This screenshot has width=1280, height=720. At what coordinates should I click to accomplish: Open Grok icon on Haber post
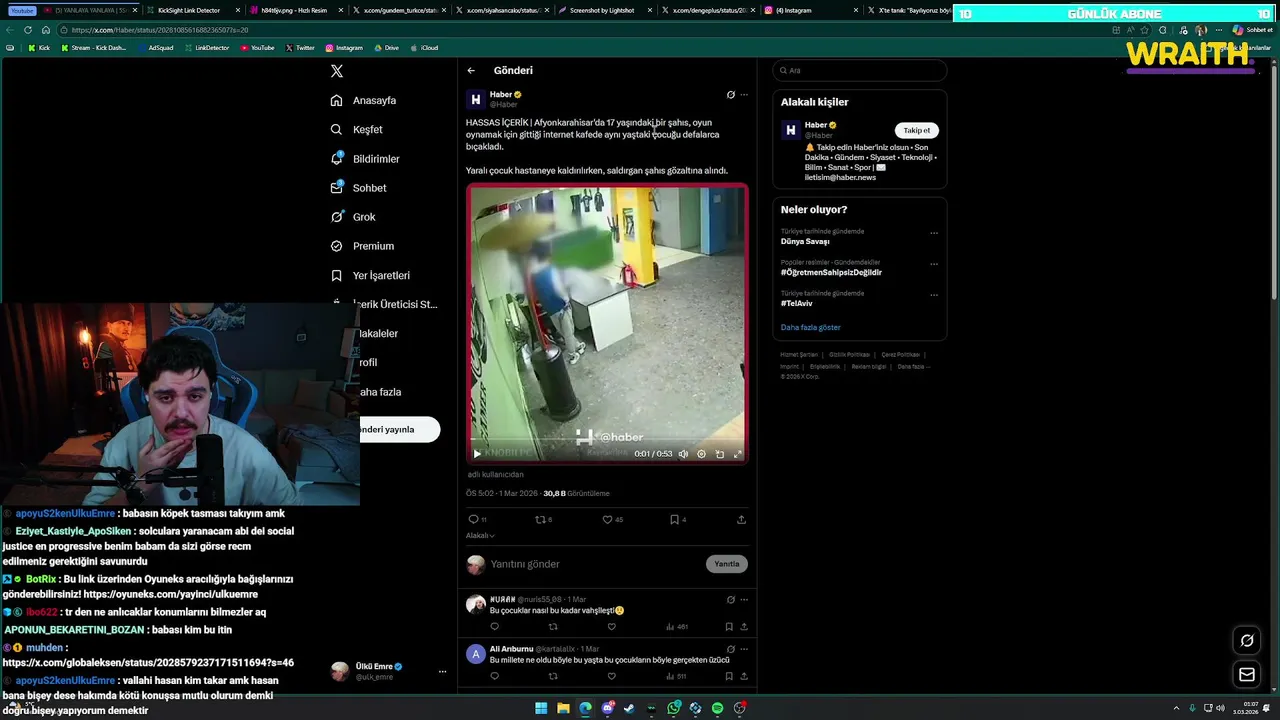tap(731, 95)
